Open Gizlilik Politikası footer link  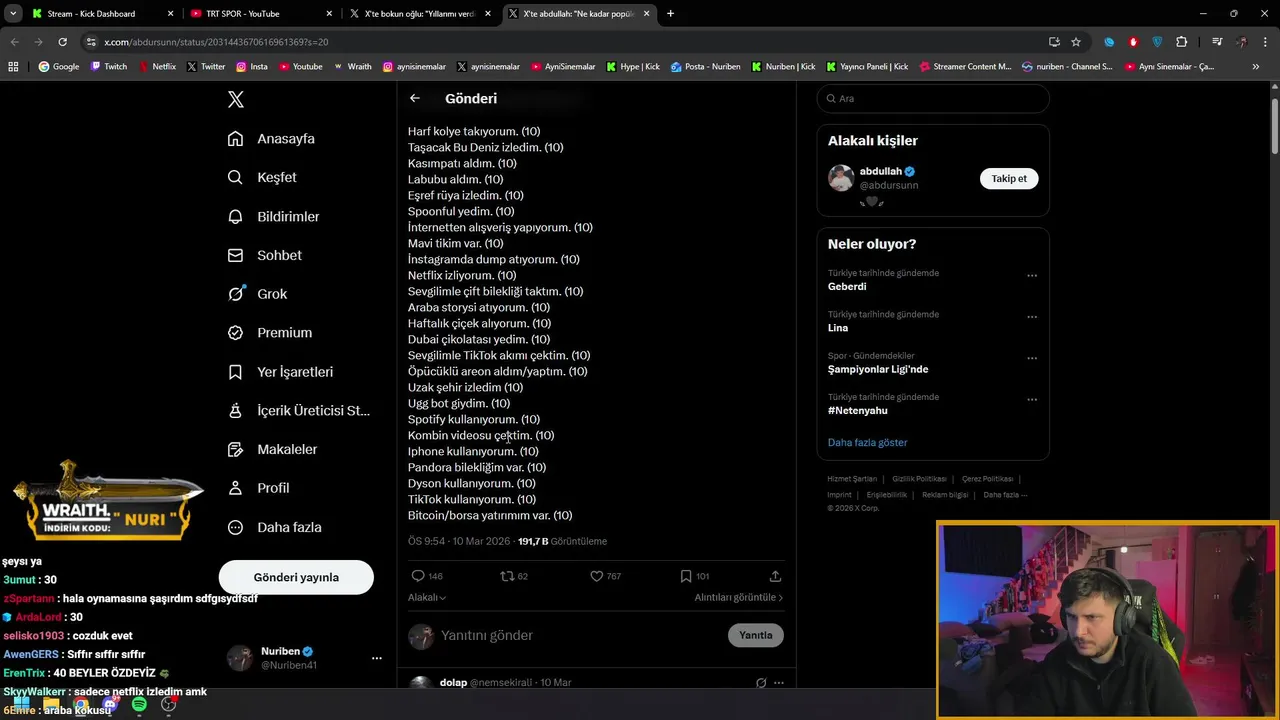click(x=919, y=479)
